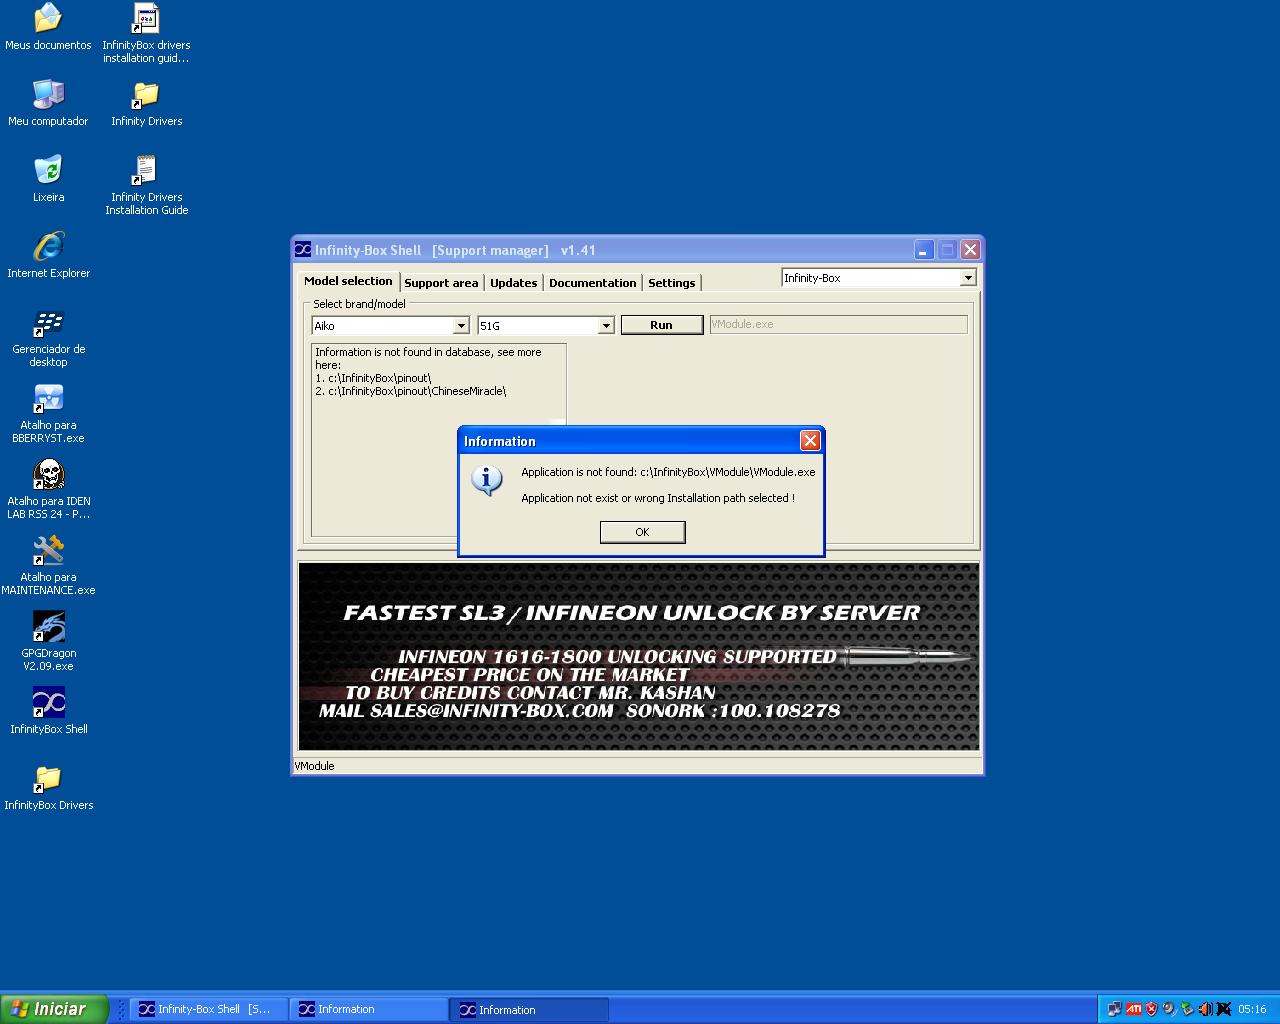Click the volume speaker tray icon

[x=1205, y=1009]
